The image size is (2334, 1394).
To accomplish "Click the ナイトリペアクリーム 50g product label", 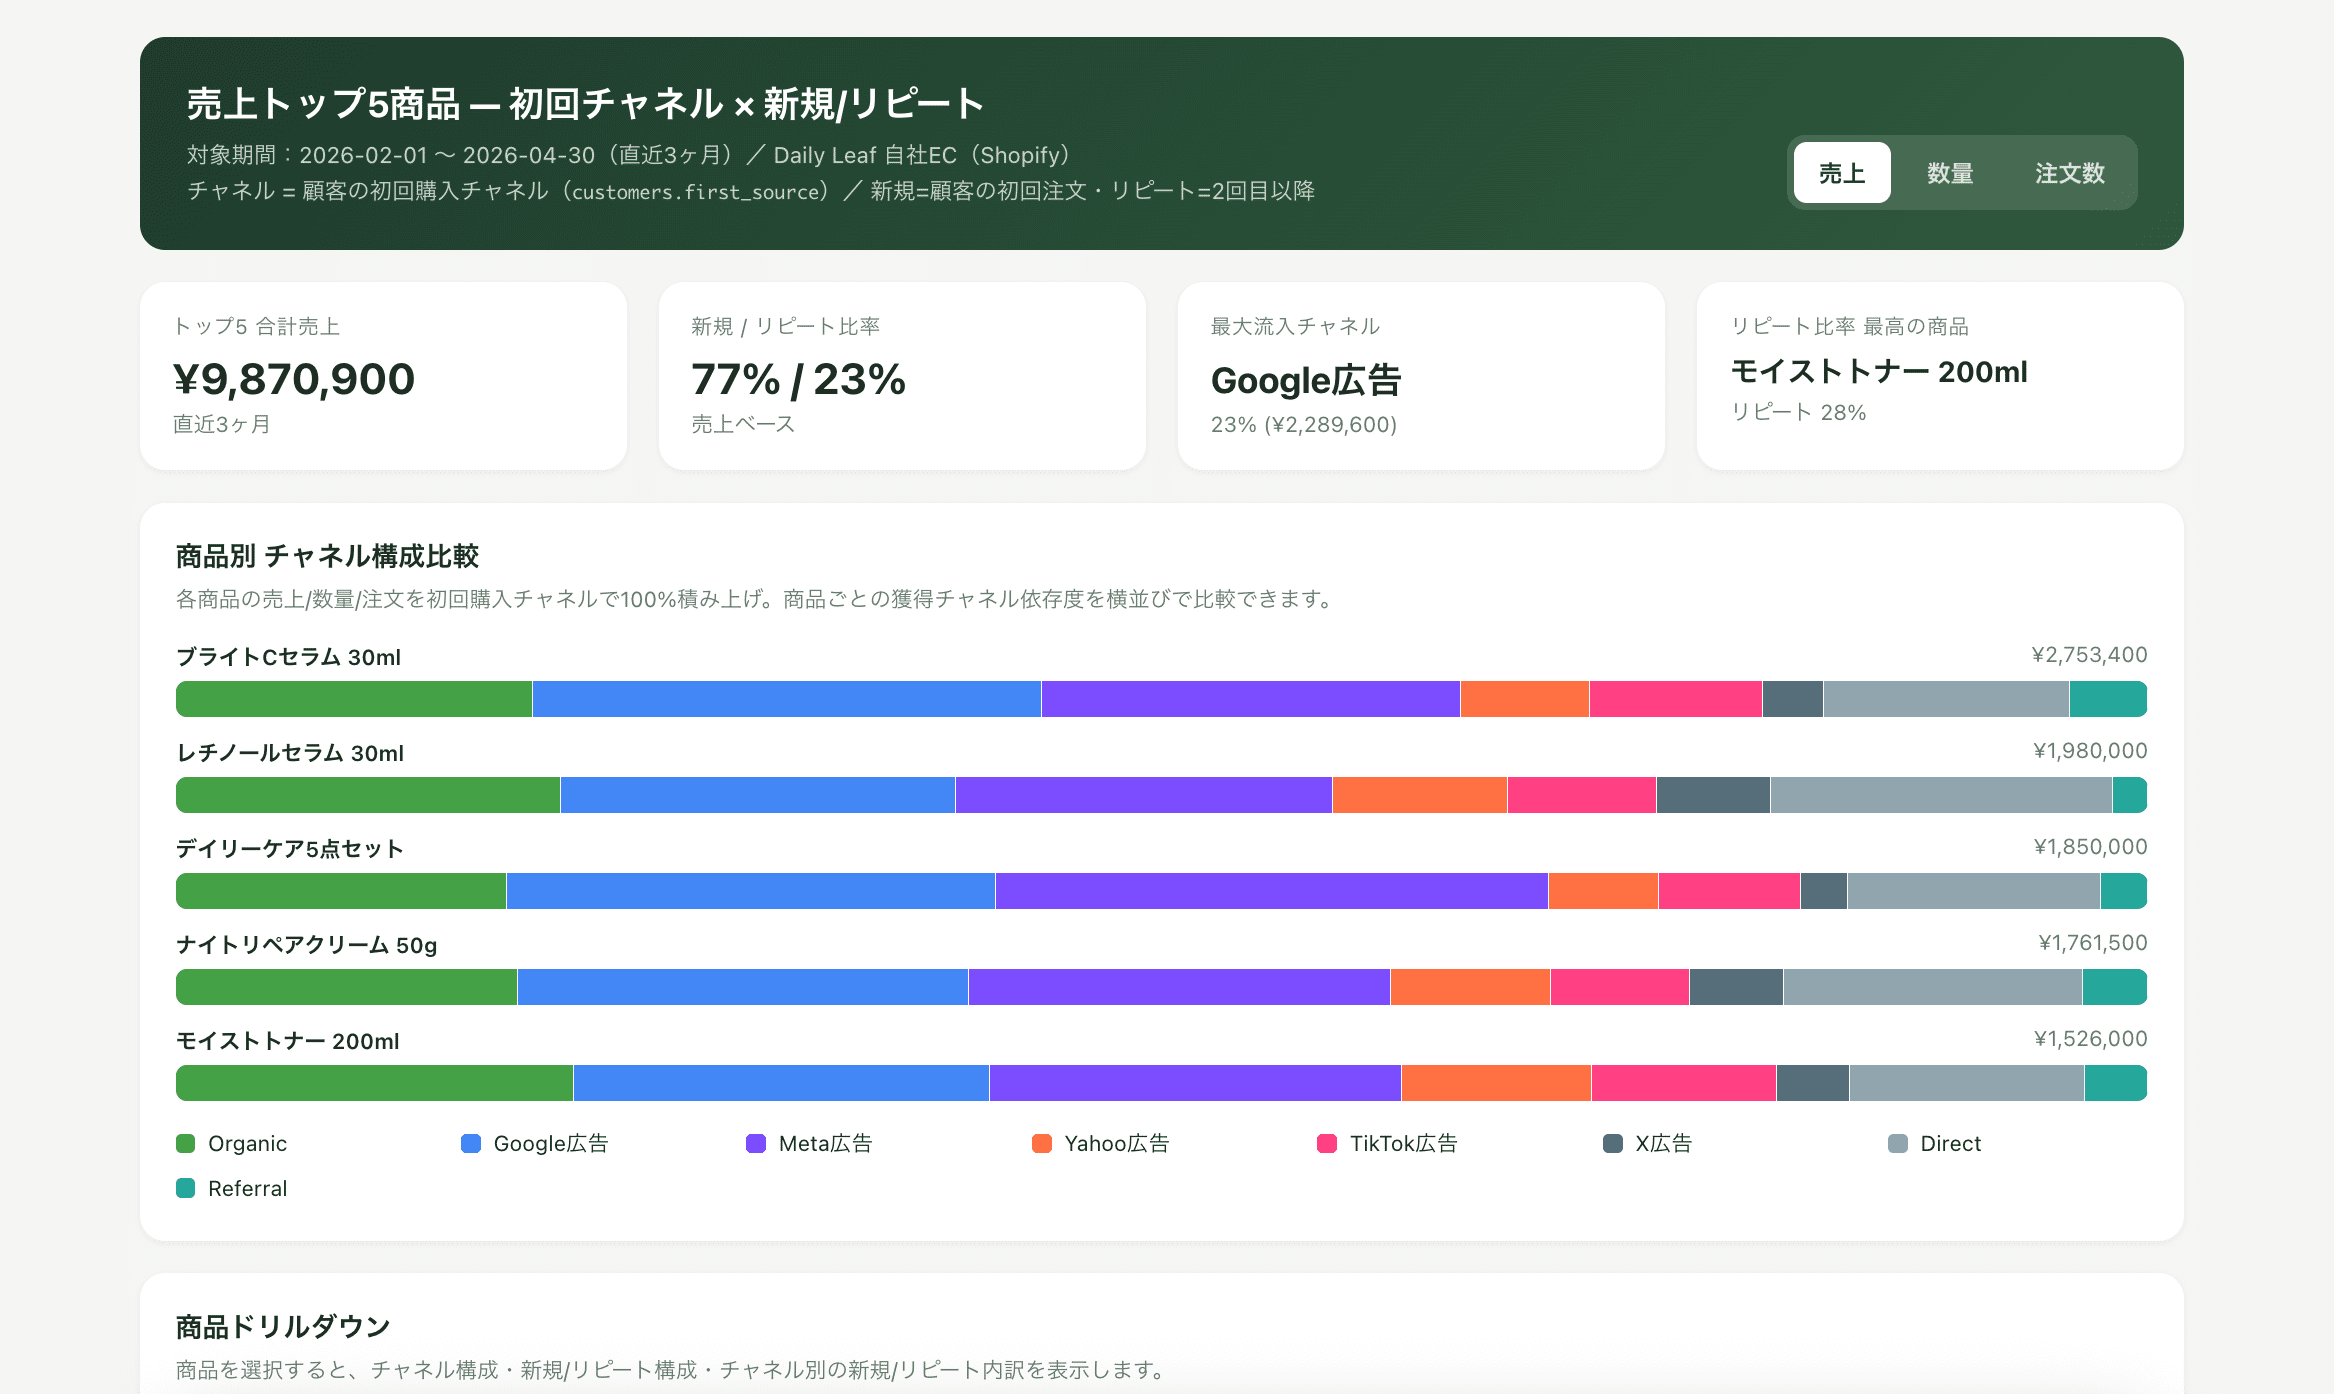I will click(307, 945).
